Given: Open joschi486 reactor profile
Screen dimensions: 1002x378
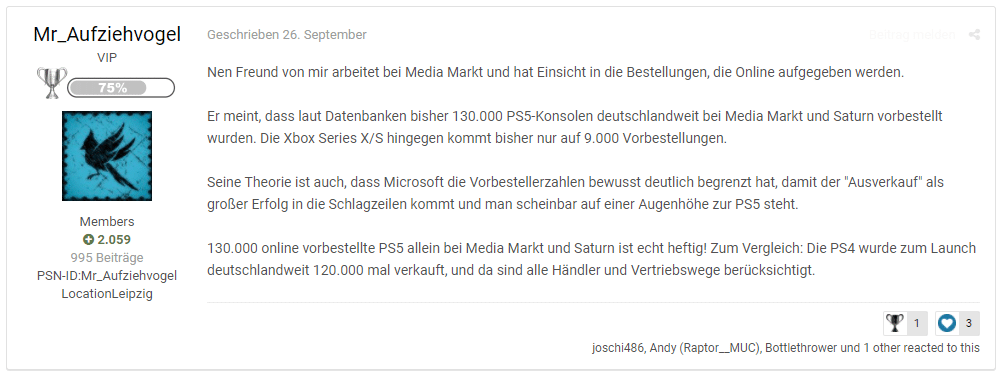Looking at the screenshot, I should [x=618, y=348].
